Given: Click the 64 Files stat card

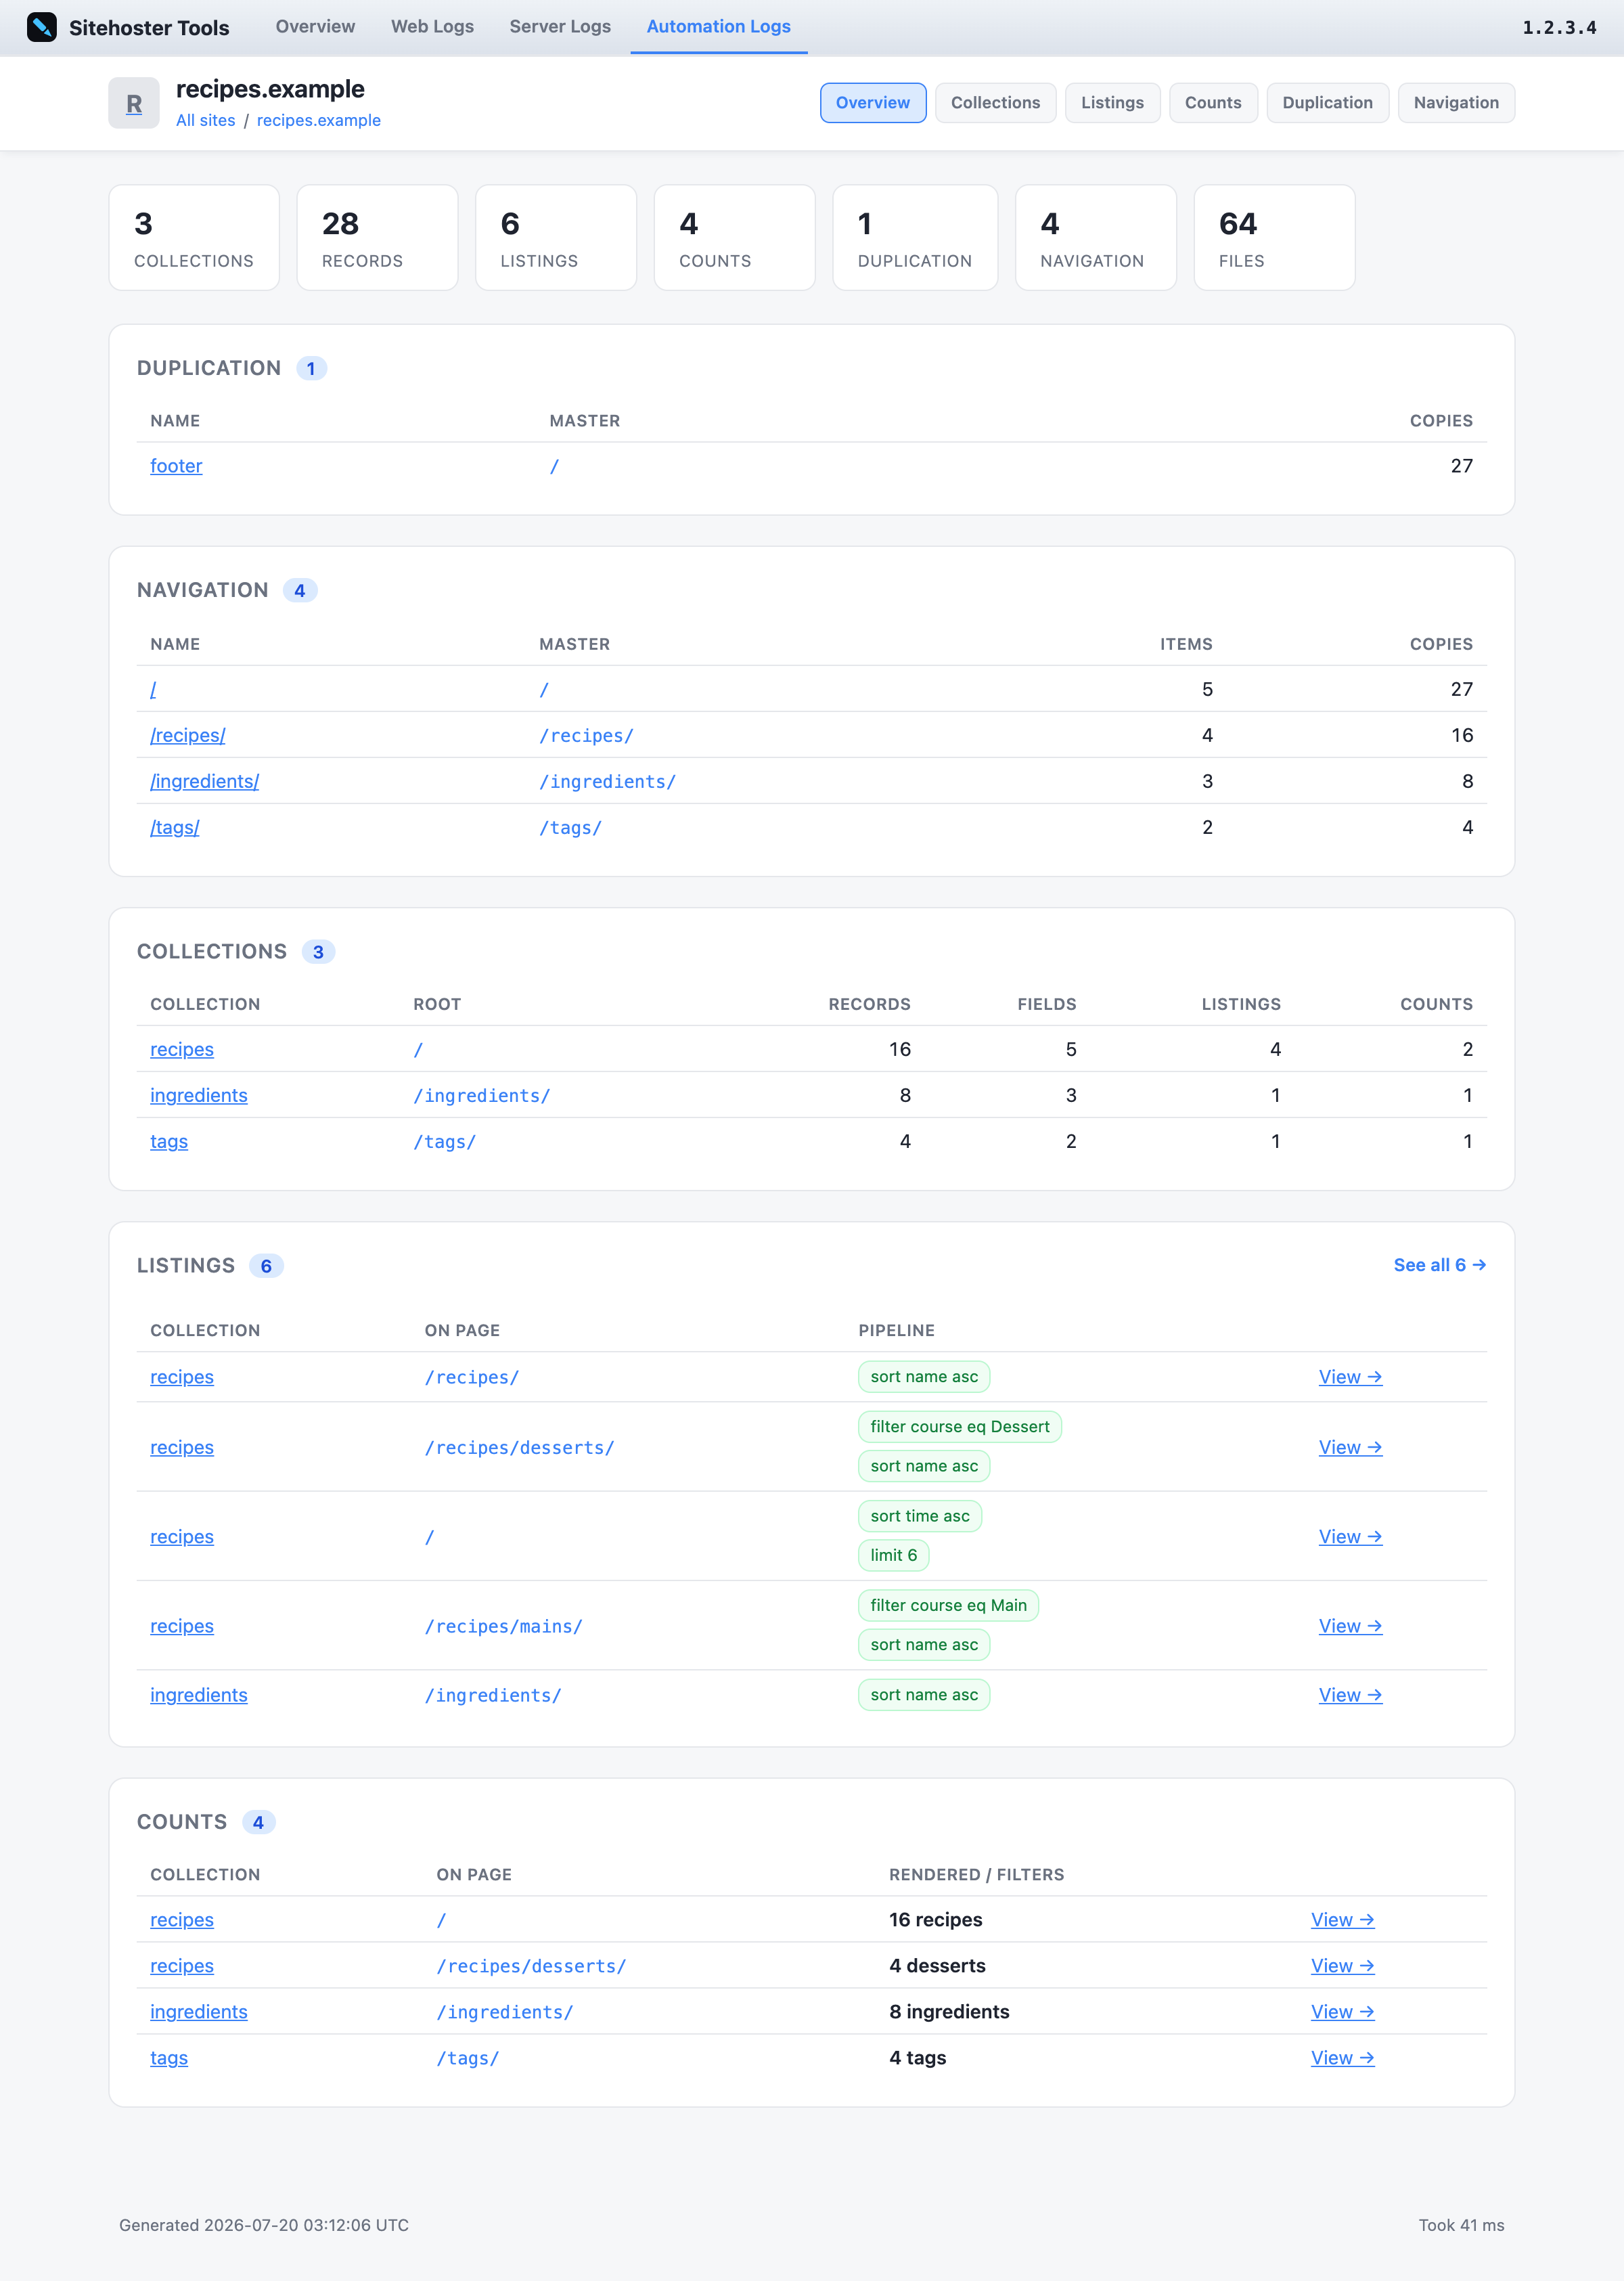Looking at the screenshot, I should 1274,238.
